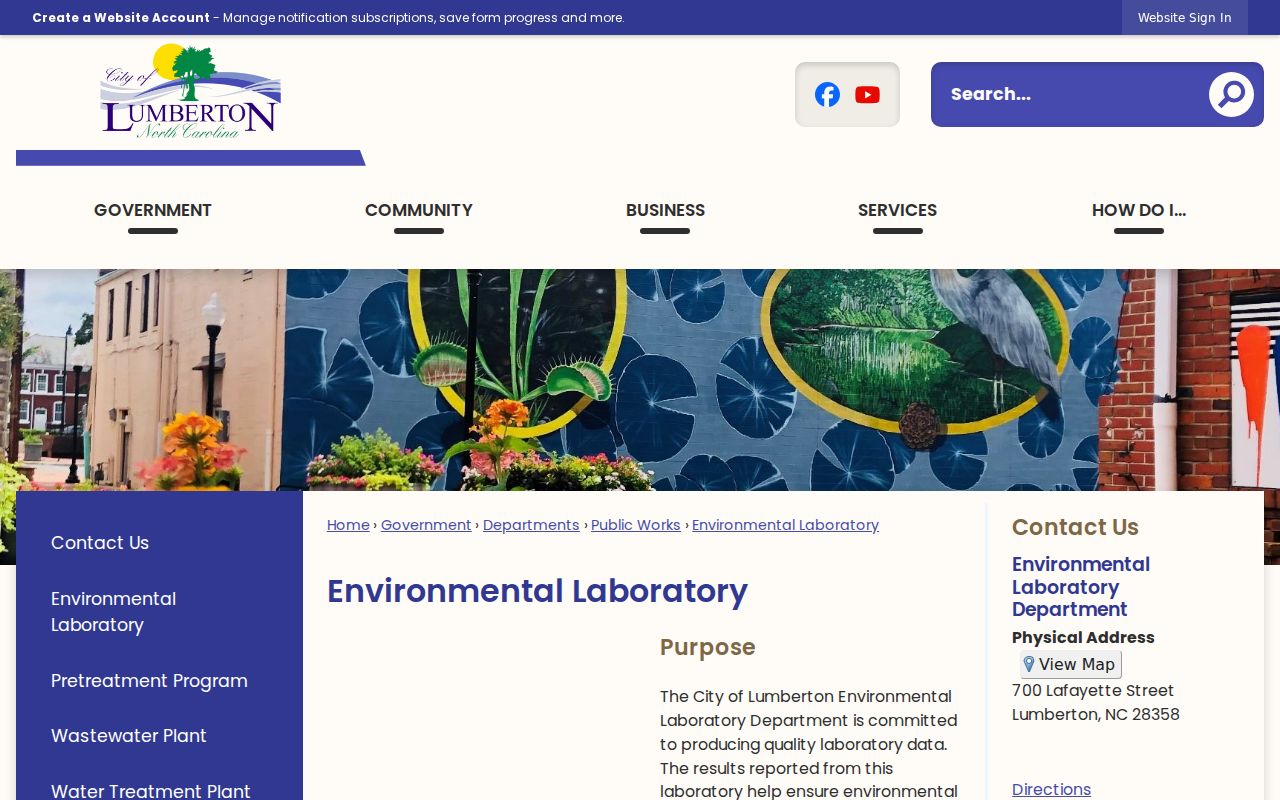This screenshot has width=1280, height=800.
Task: Click the City of Lumberton logo
Action: click(190, 92)
